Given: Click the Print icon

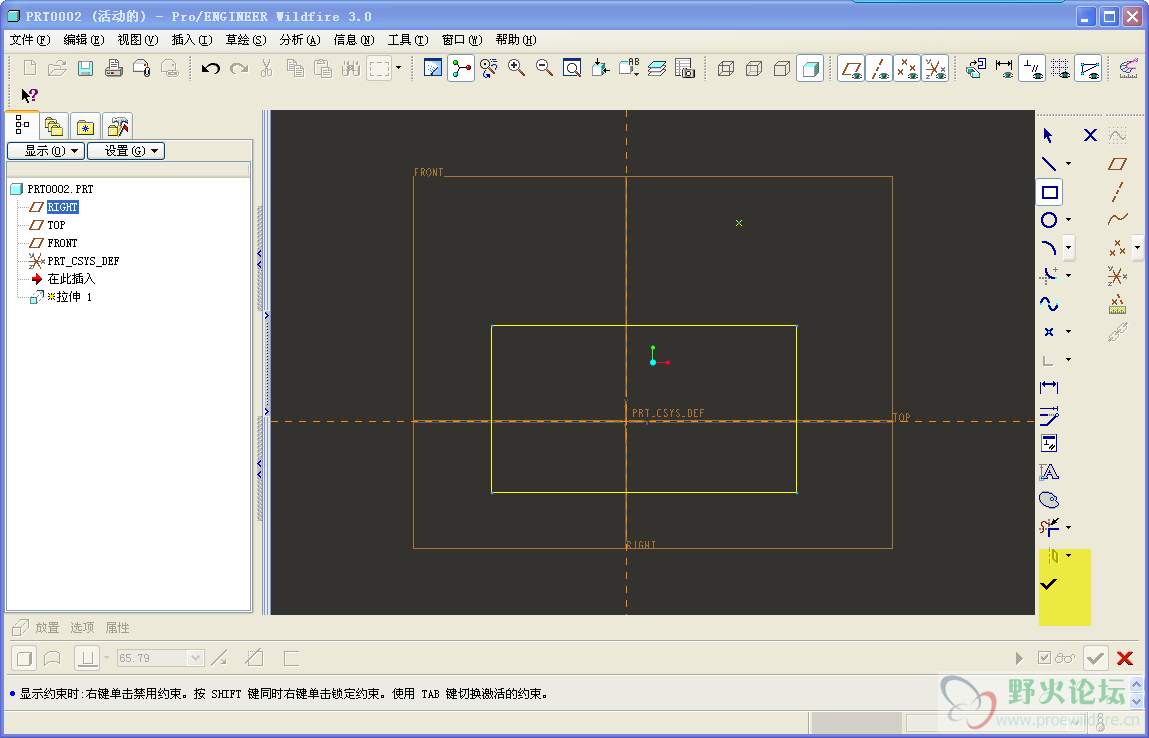Looking at the screenshot, I should click(113, 69).
